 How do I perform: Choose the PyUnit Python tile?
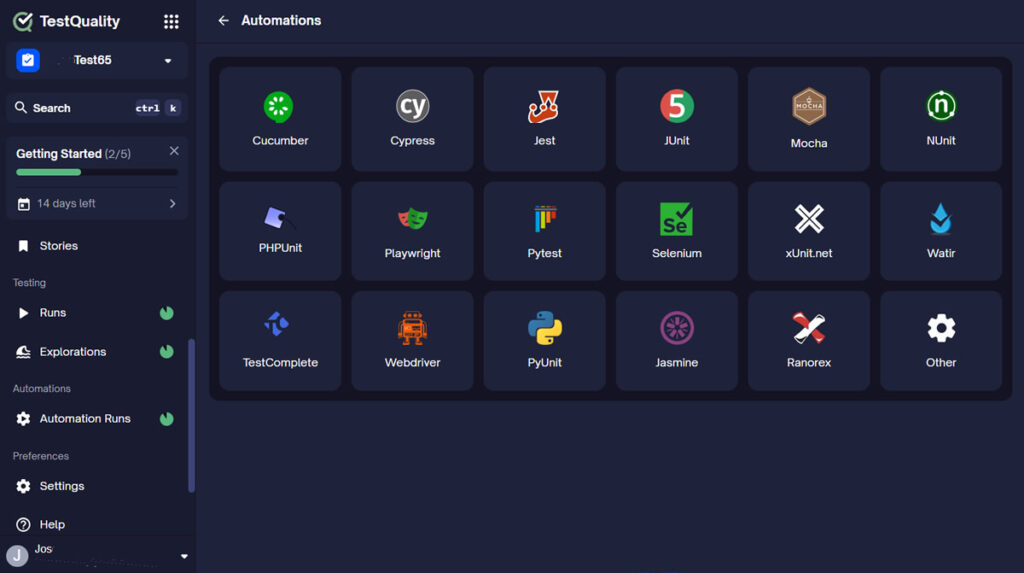544,341
